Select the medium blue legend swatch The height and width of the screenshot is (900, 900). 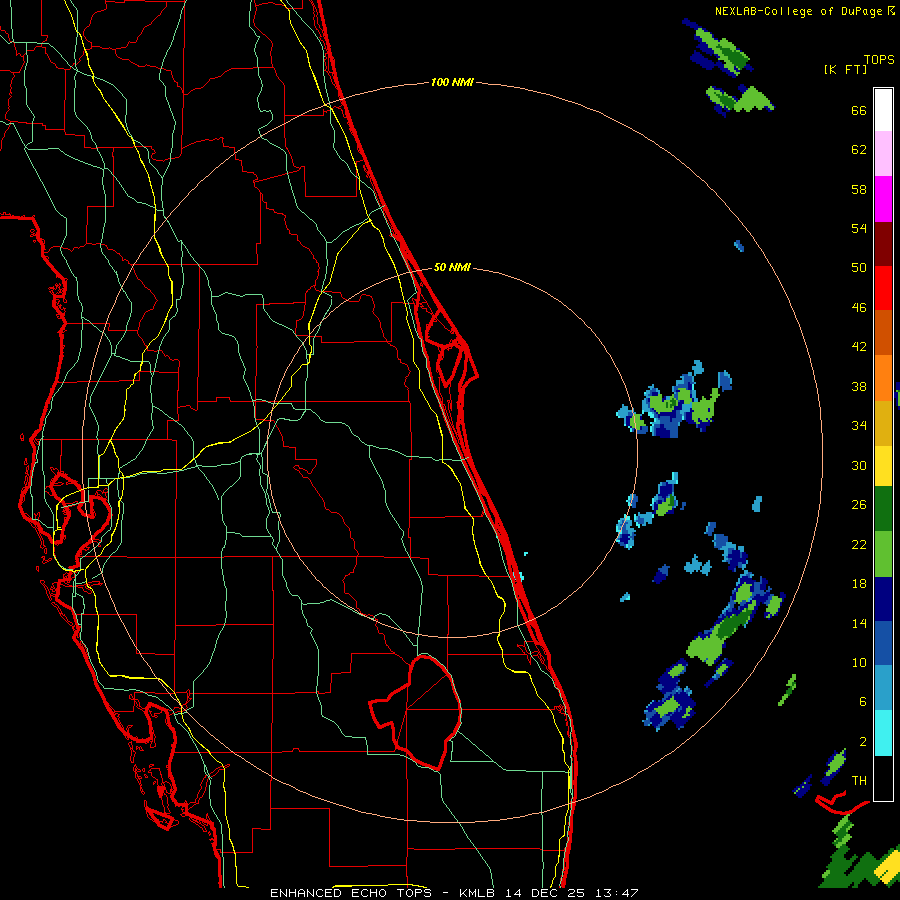[883, 644]
